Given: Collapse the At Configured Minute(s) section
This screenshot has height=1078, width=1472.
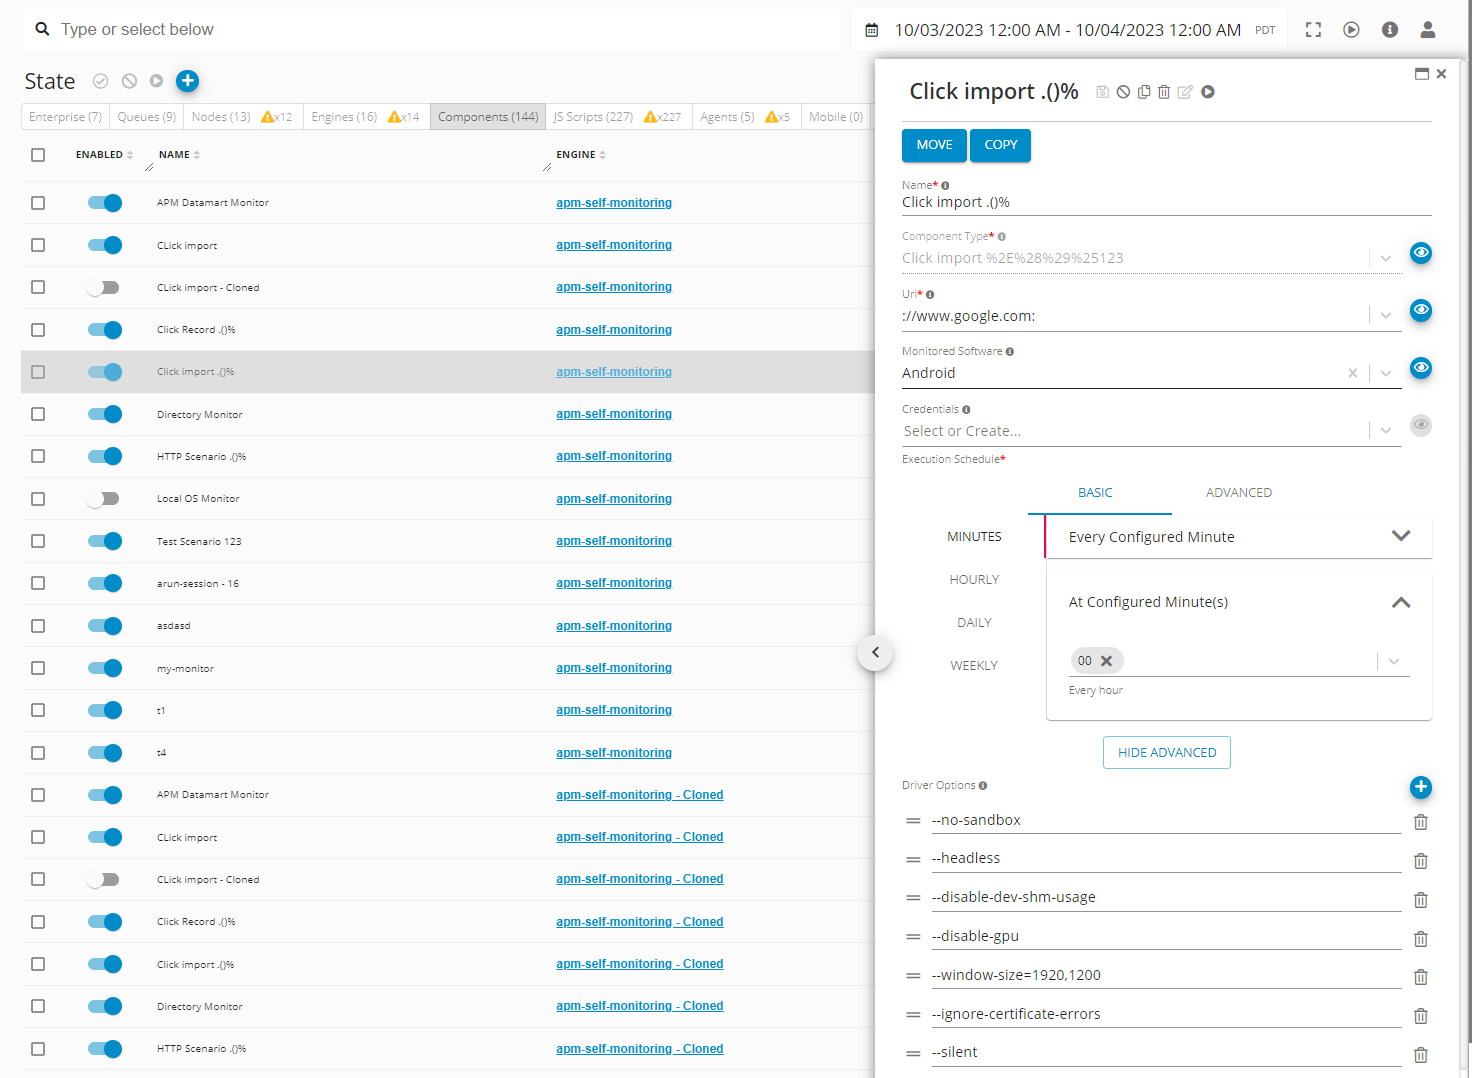Looking at the screenshot, I should pos(1400,602).
